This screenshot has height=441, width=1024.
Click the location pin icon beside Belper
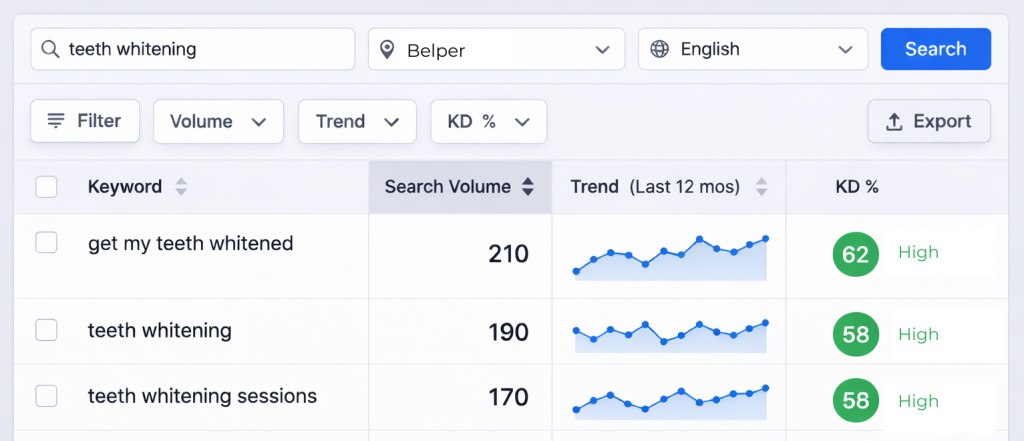coord(388,49)
